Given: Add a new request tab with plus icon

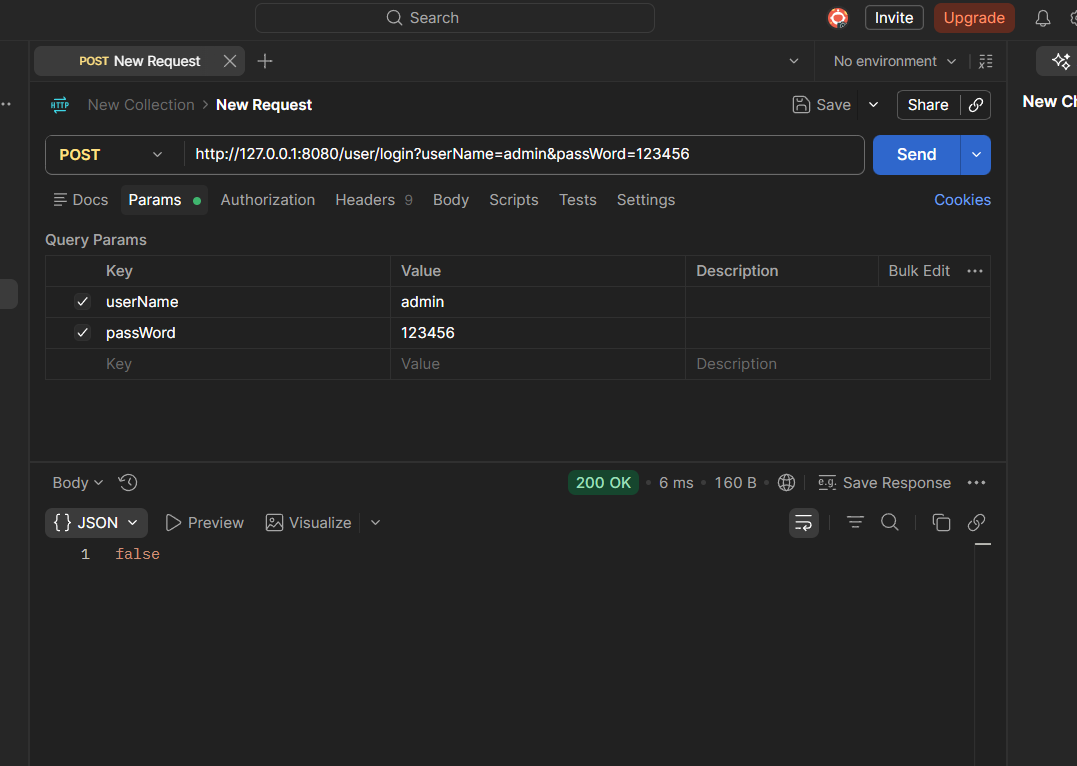Looking at the screenshot, I should (265, 61).
